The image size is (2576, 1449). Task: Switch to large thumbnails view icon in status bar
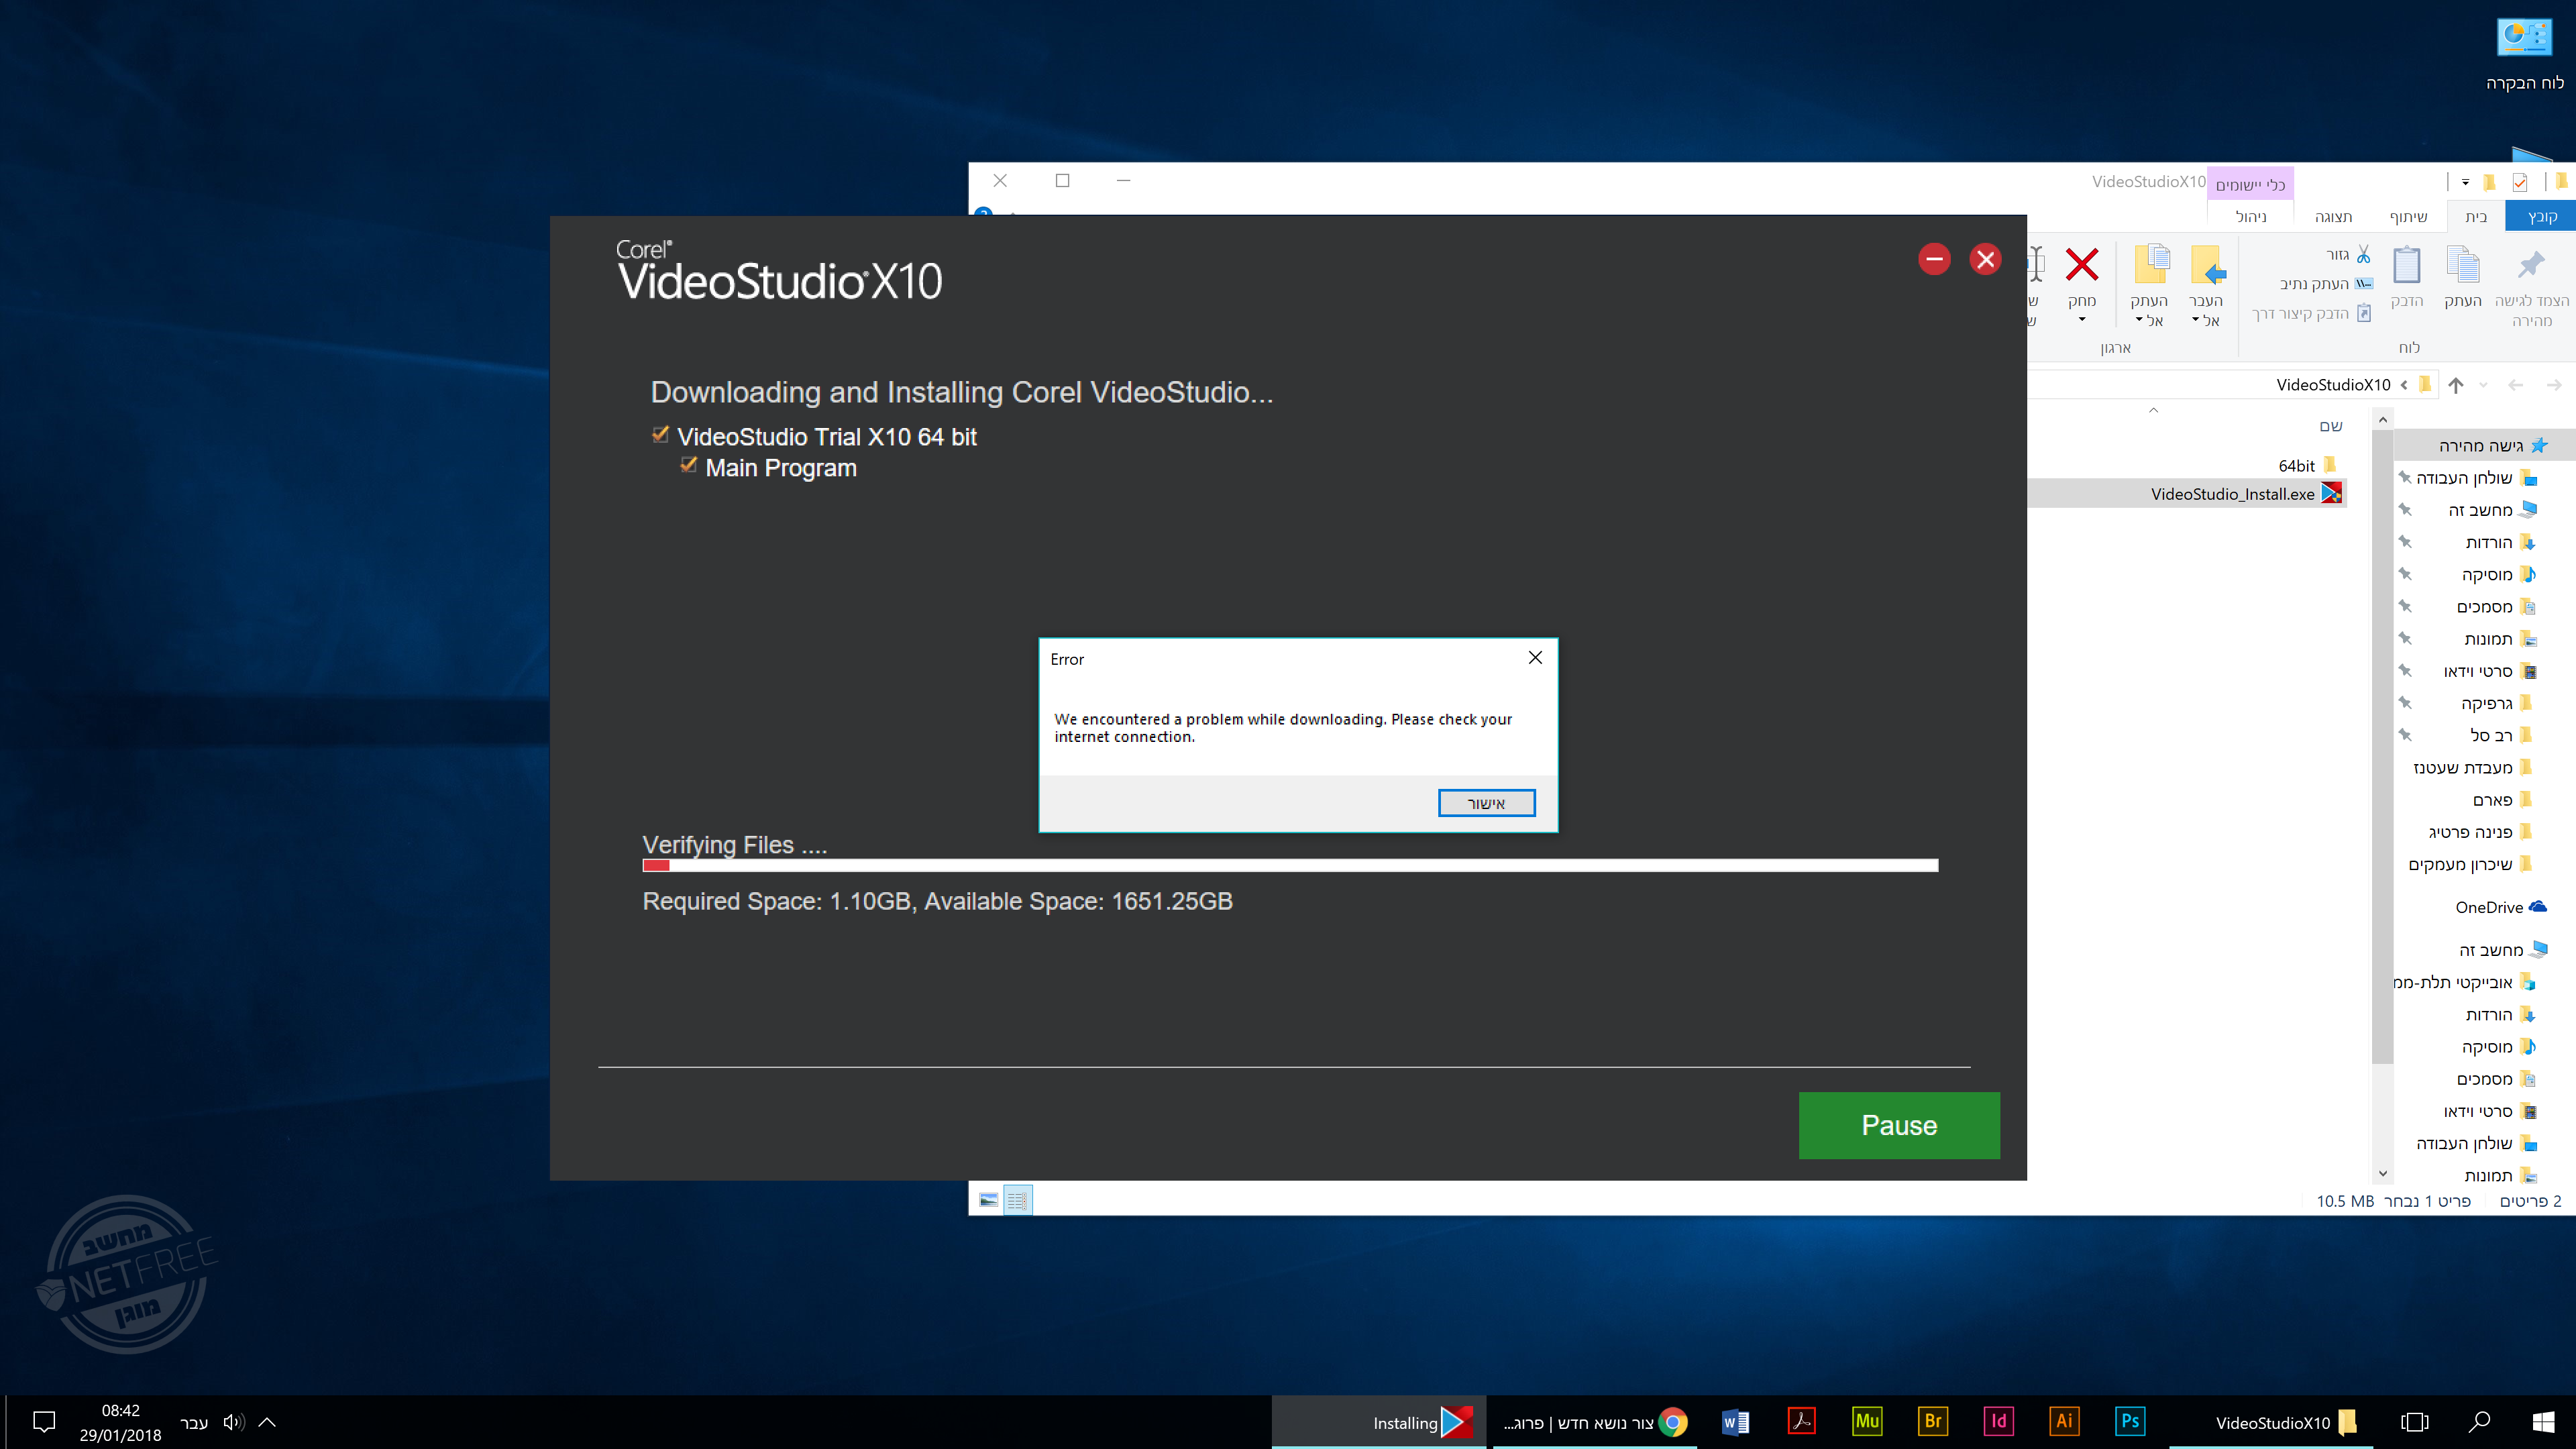988,1200
